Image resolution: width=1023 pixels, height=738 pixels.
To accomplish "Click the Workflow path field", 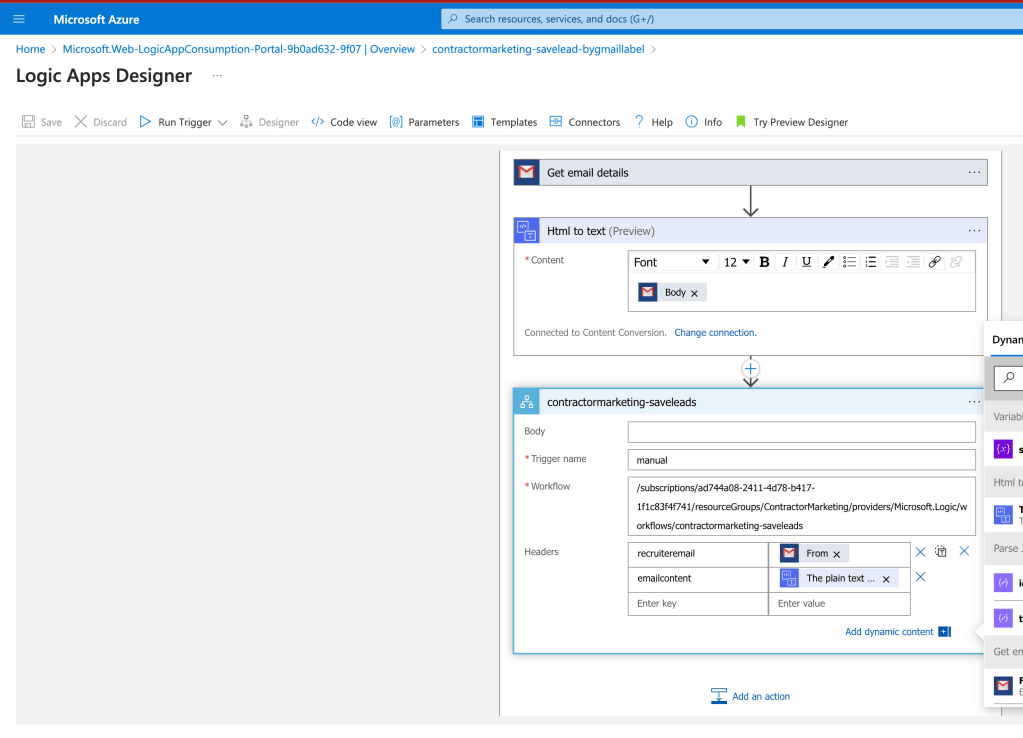I will pyautogui.click(x=802, y=506).
